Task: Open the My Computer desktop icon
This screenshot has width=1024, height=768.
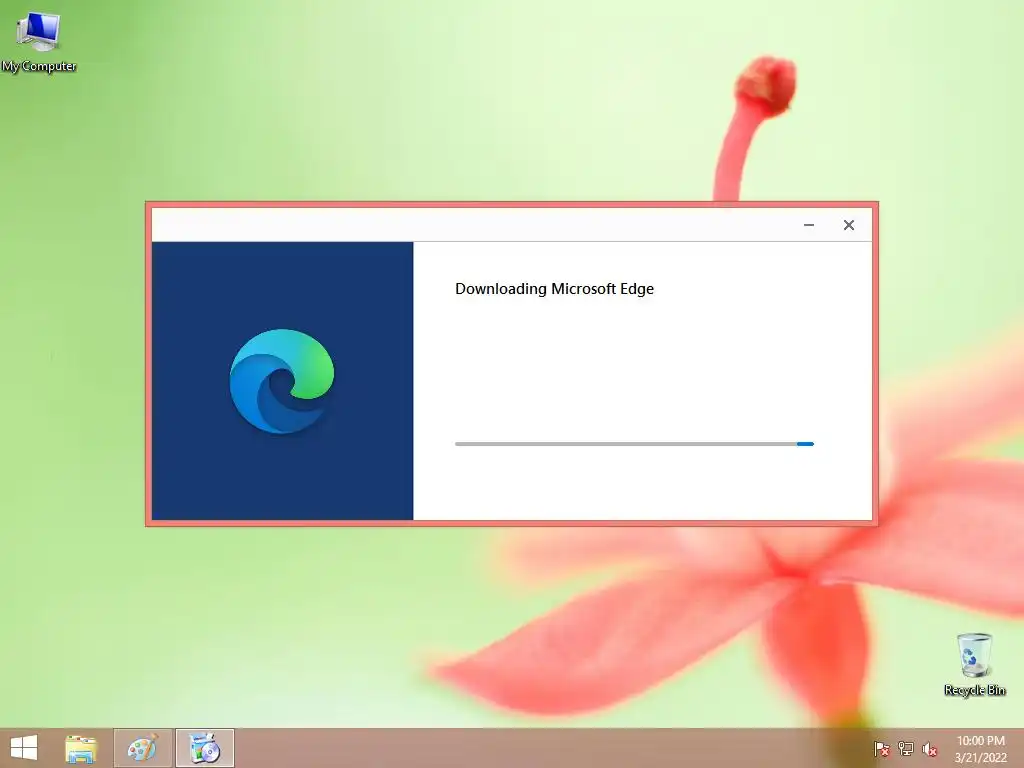Action: click(39, 41)
